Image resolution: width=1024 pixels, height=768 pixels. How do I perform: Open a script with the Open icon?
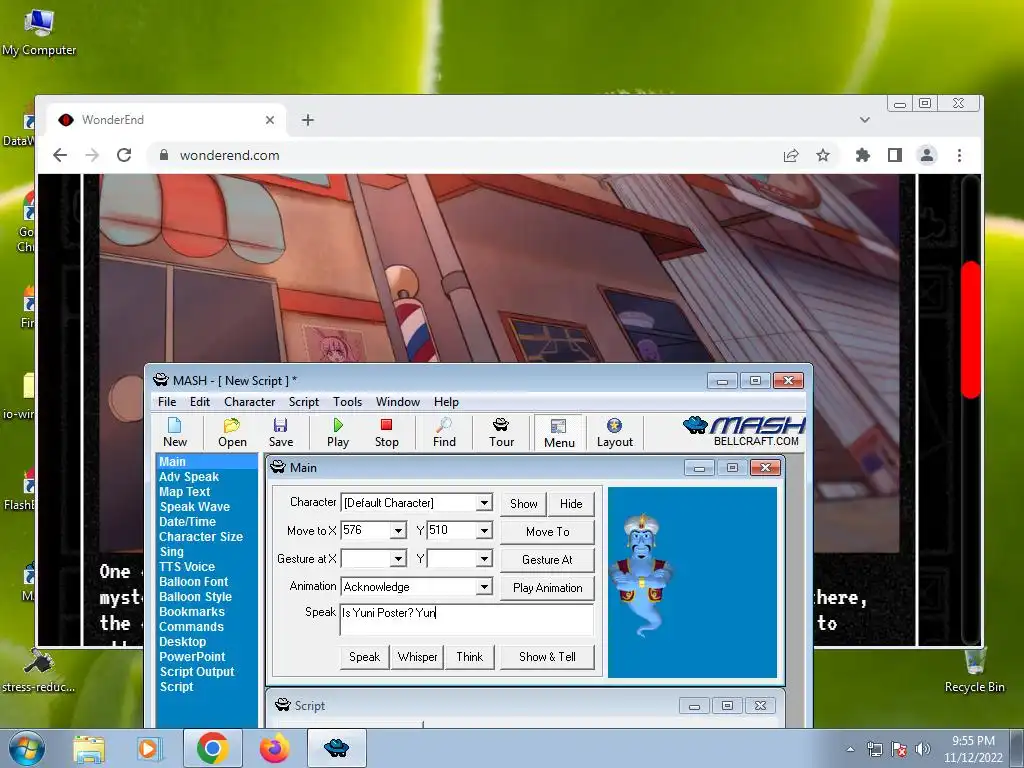click(x=232, y=432)
